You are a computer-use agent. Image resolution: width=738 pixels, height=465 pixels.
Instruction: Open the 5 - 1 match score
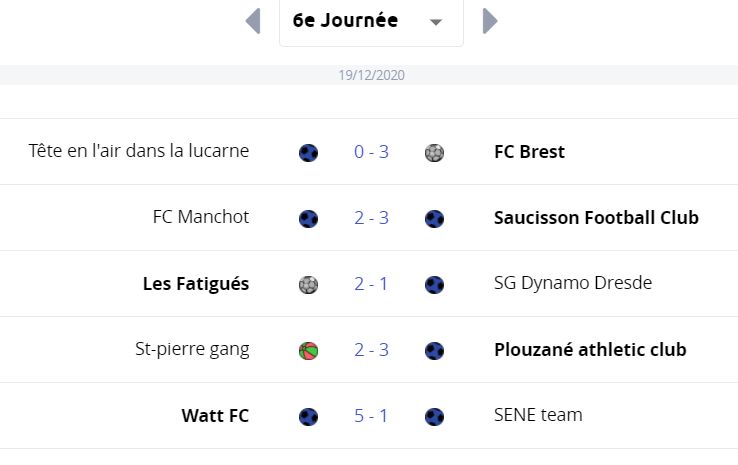click(x=371, y=416)
